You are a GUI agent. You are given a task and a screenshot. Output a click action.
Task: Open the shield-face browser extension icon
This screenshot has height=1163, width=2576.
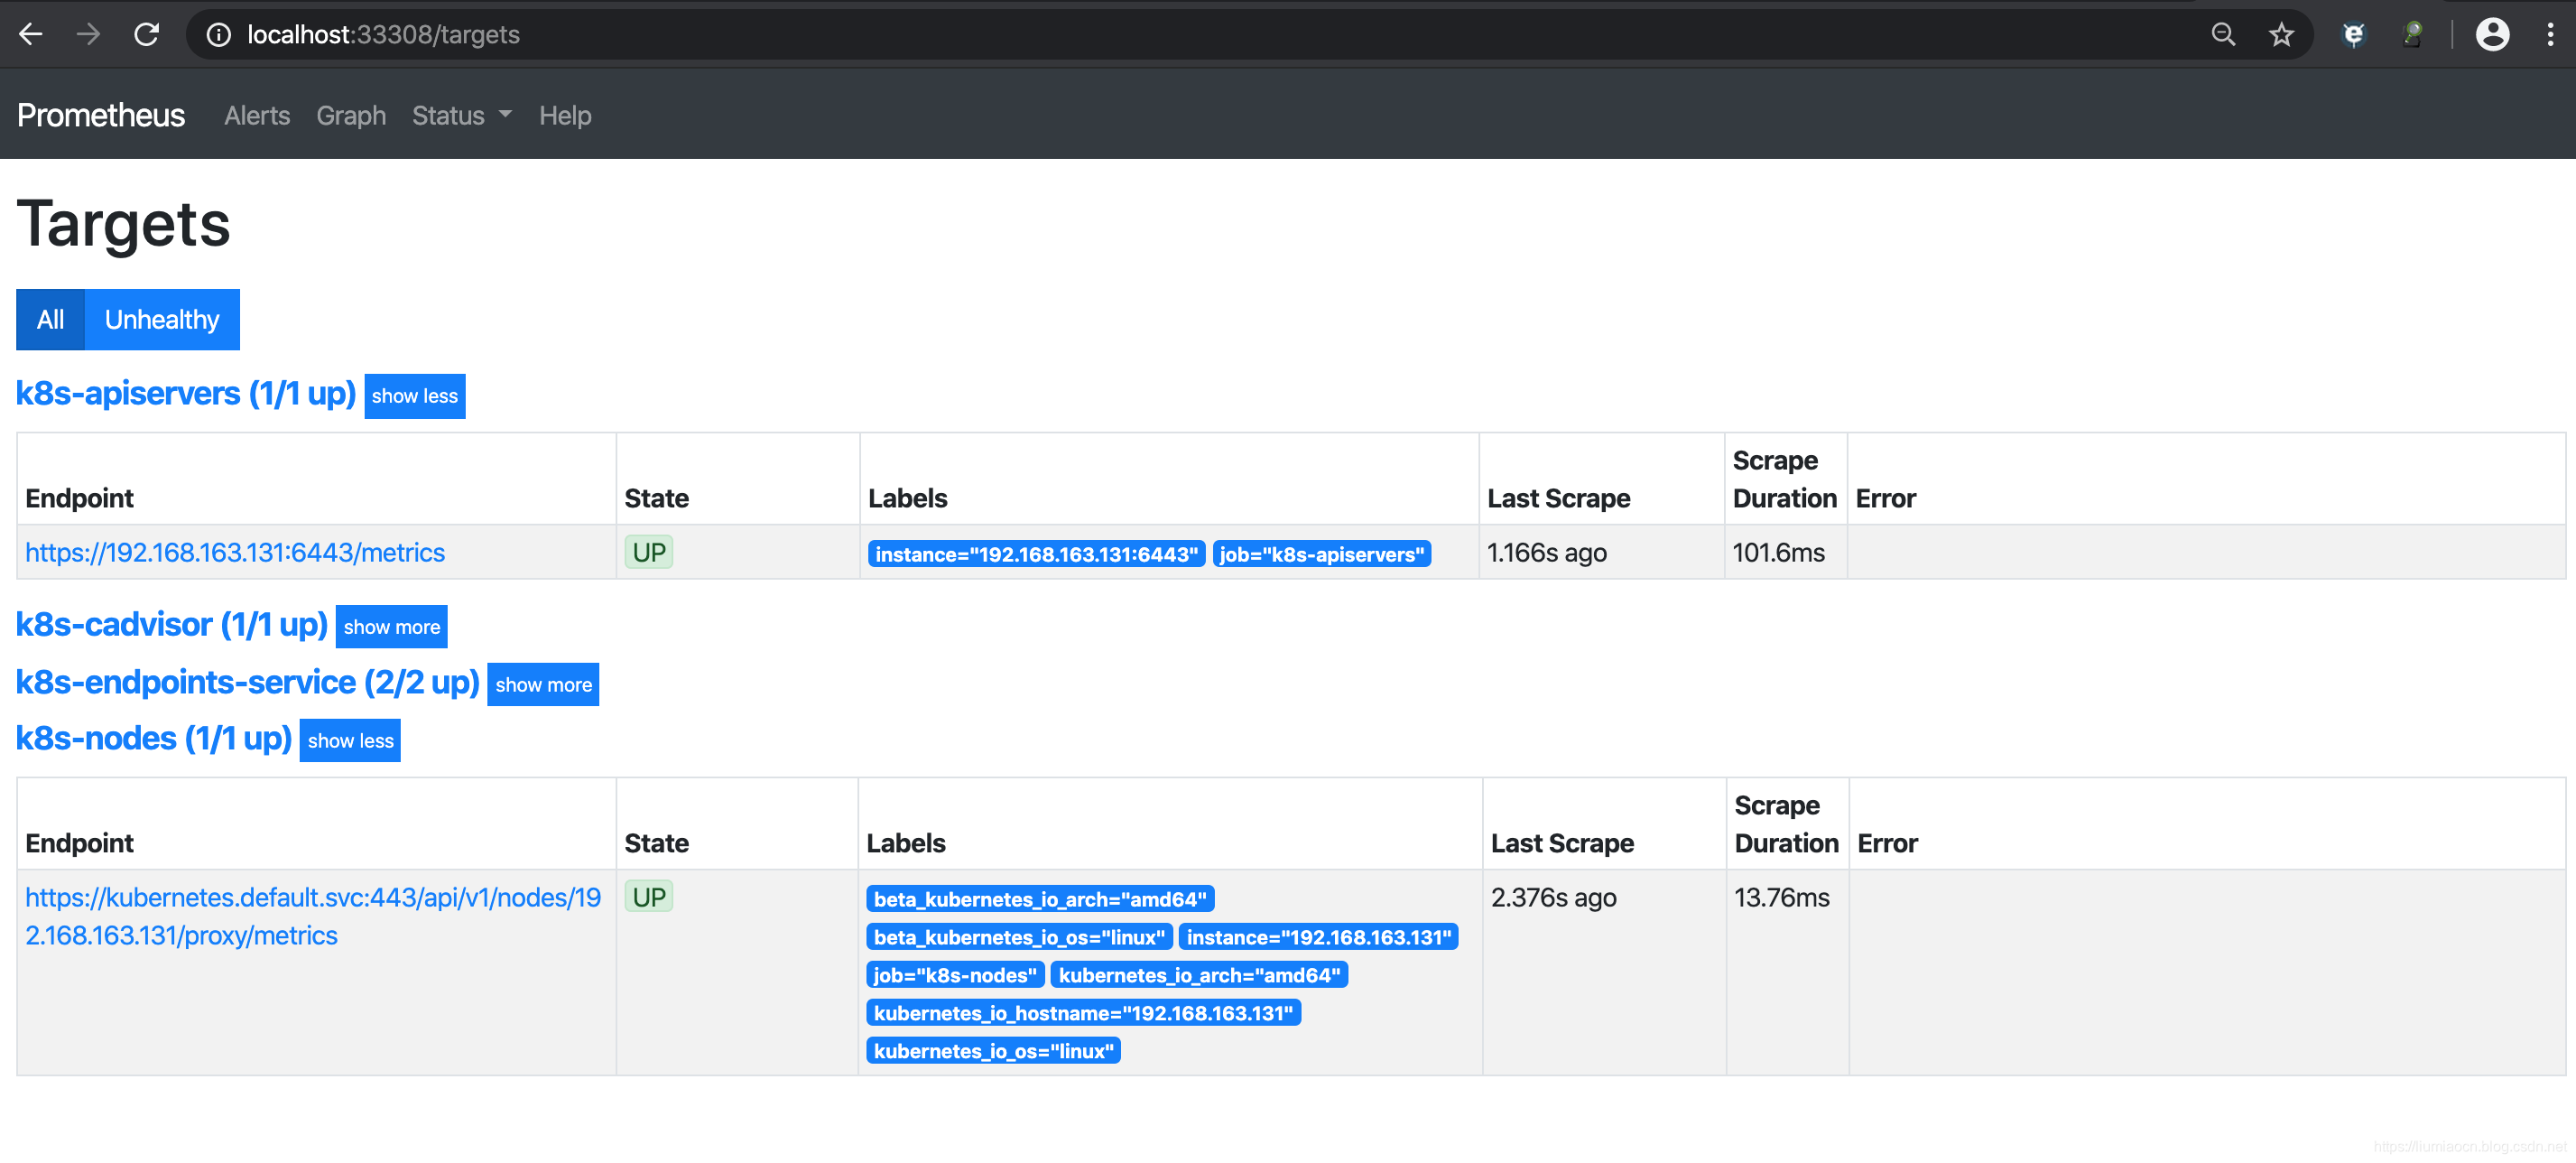tap(2354, 35)
